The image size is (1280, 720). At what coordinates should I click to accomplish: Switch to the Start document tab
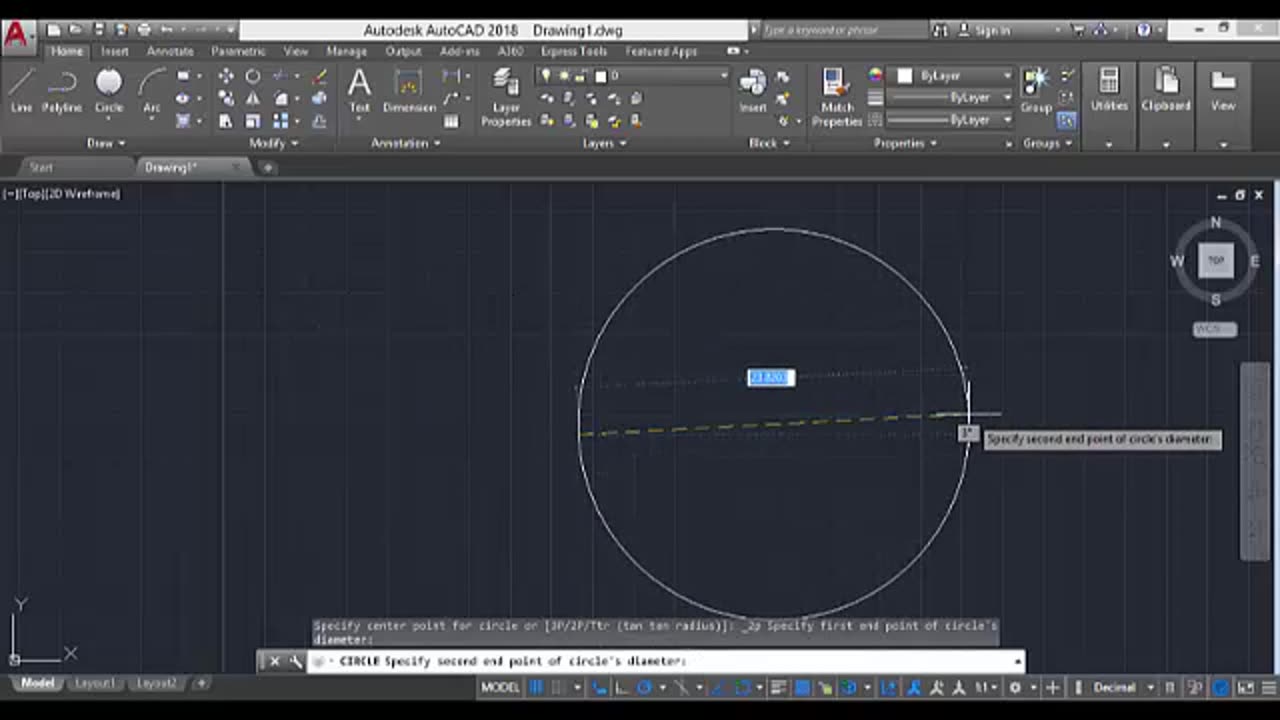pos(41,167)
